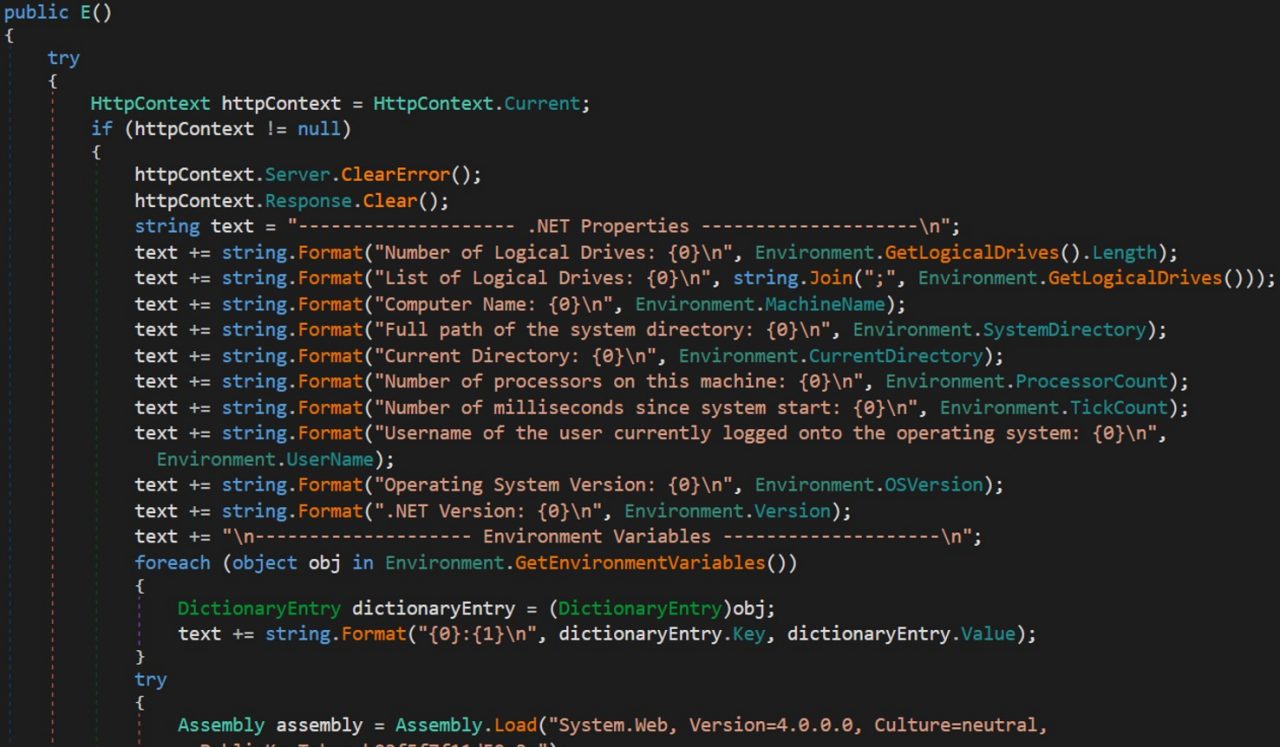Click the "null" keyword in the if condition
Screen dimensions: 1280x747
coord(319,129)
